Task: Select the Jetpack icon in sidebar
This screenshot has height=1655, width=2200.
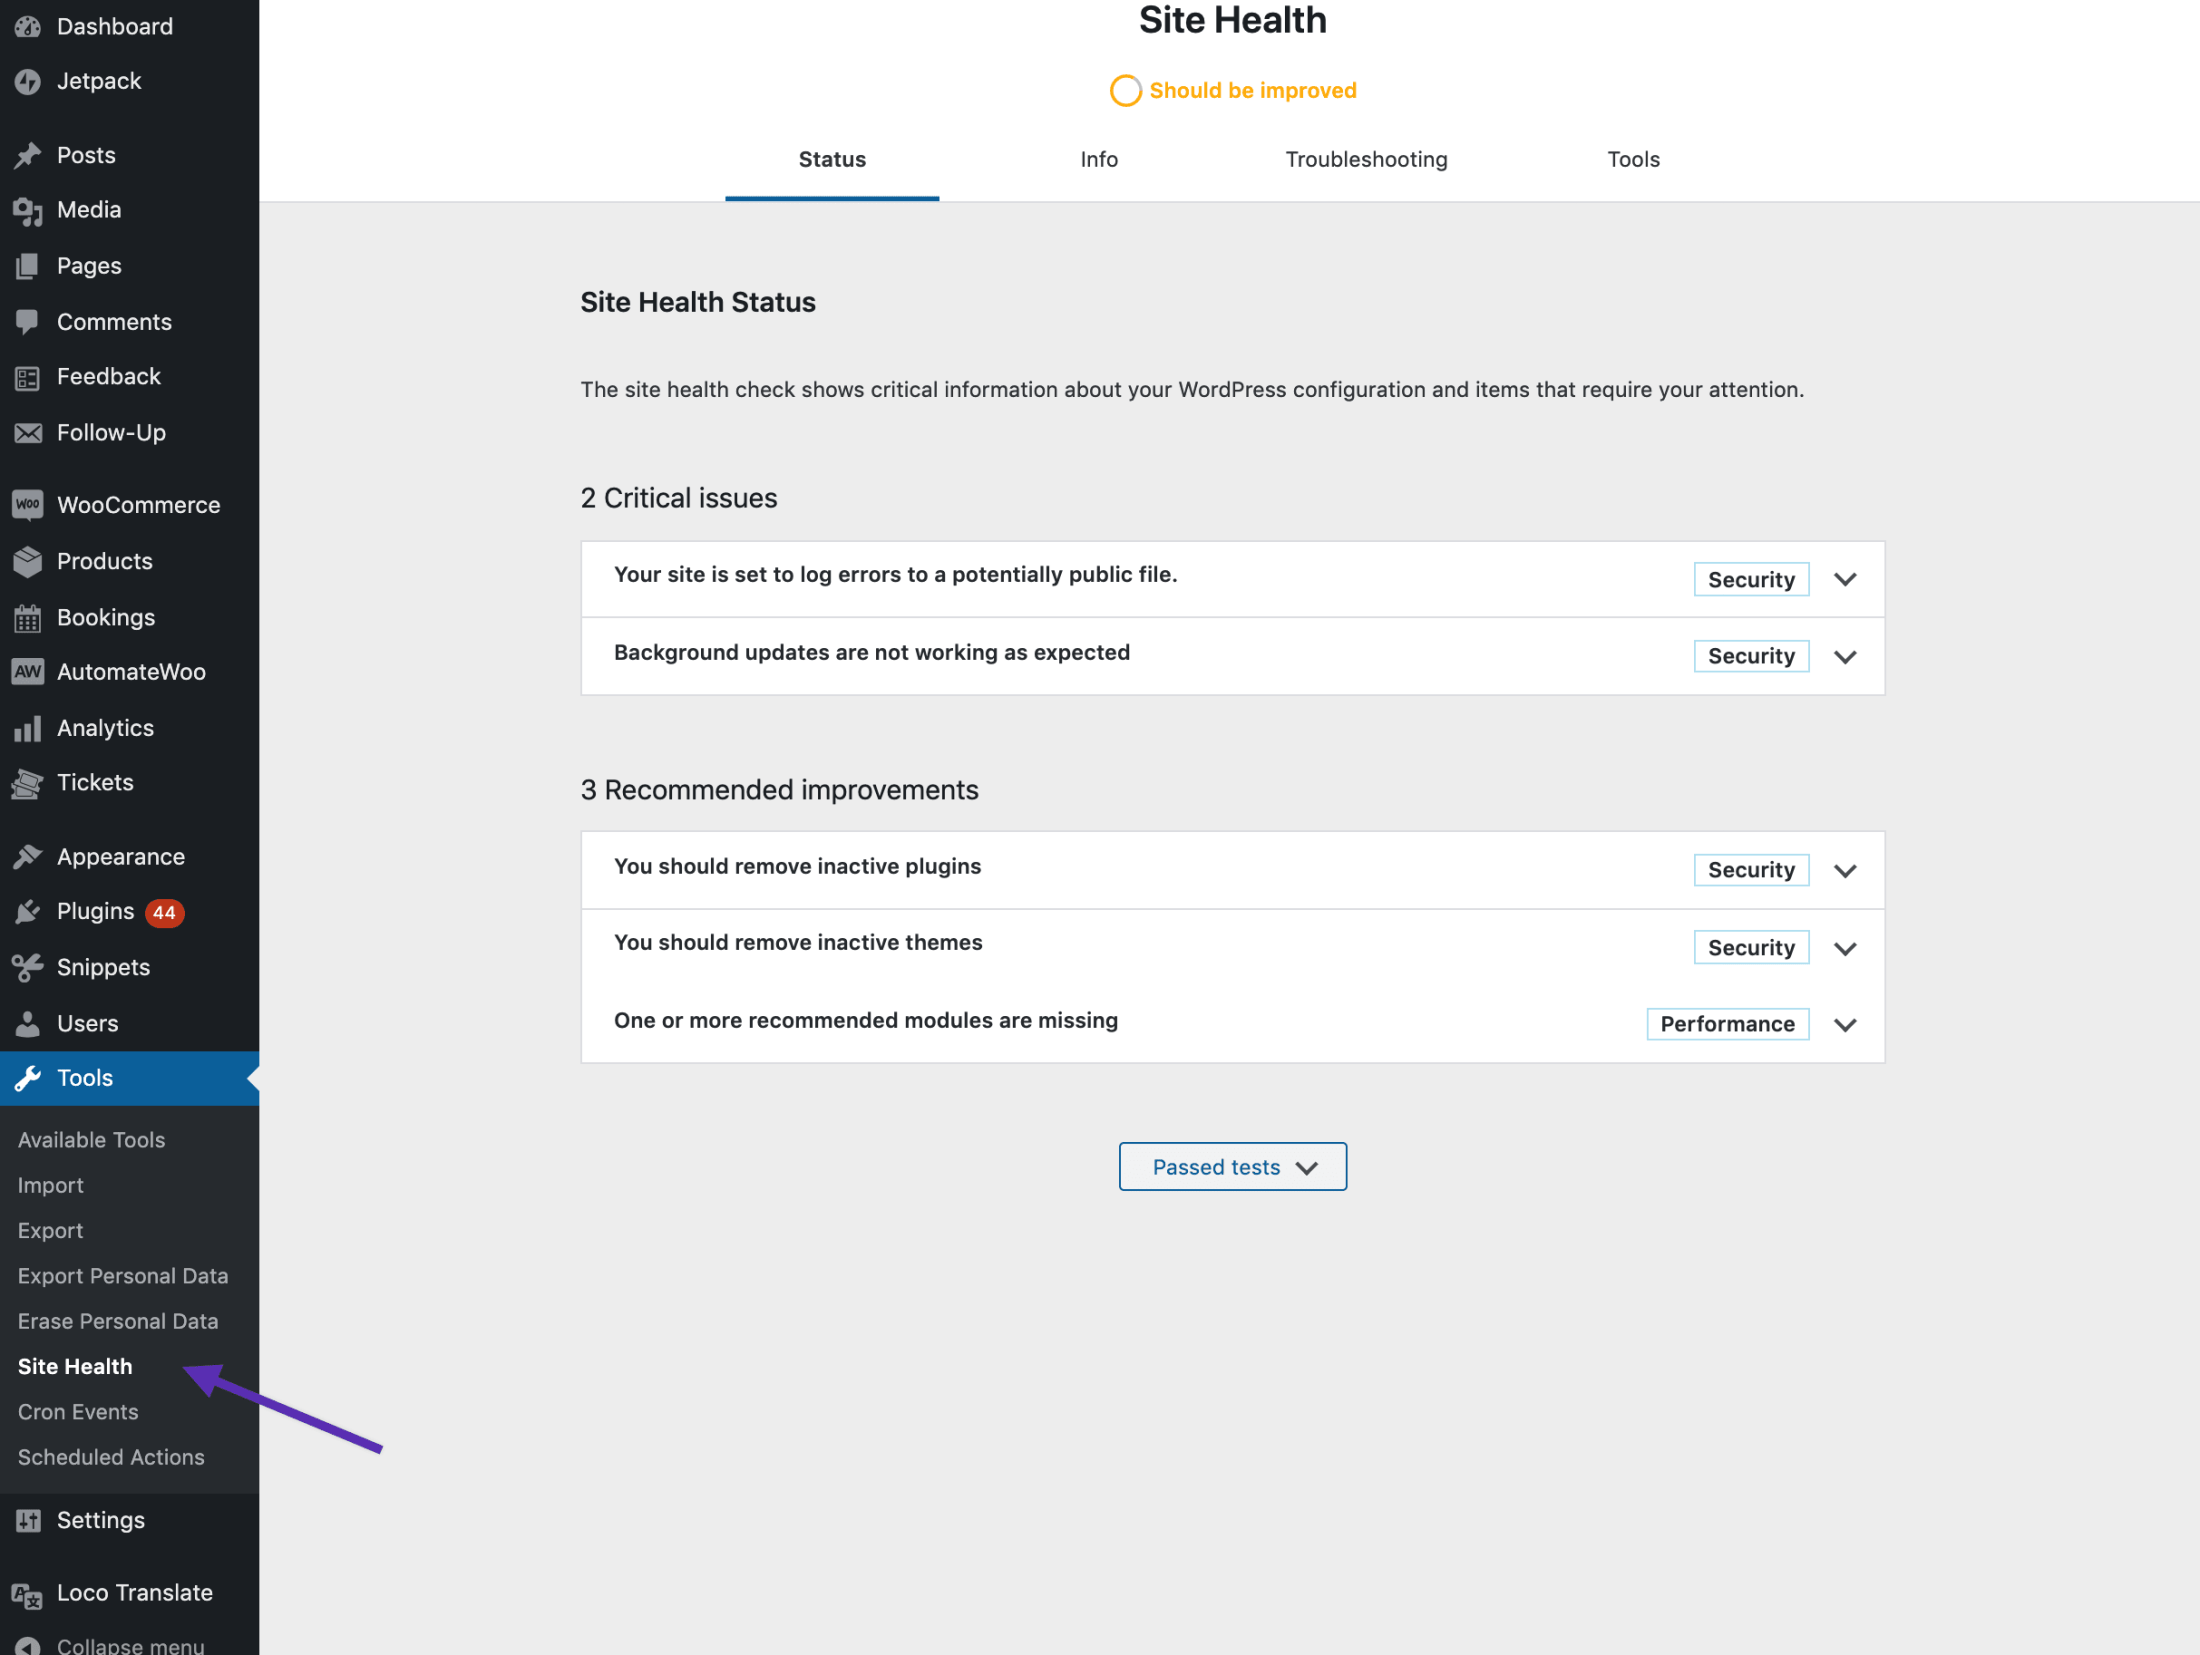Action: point(28,81)
